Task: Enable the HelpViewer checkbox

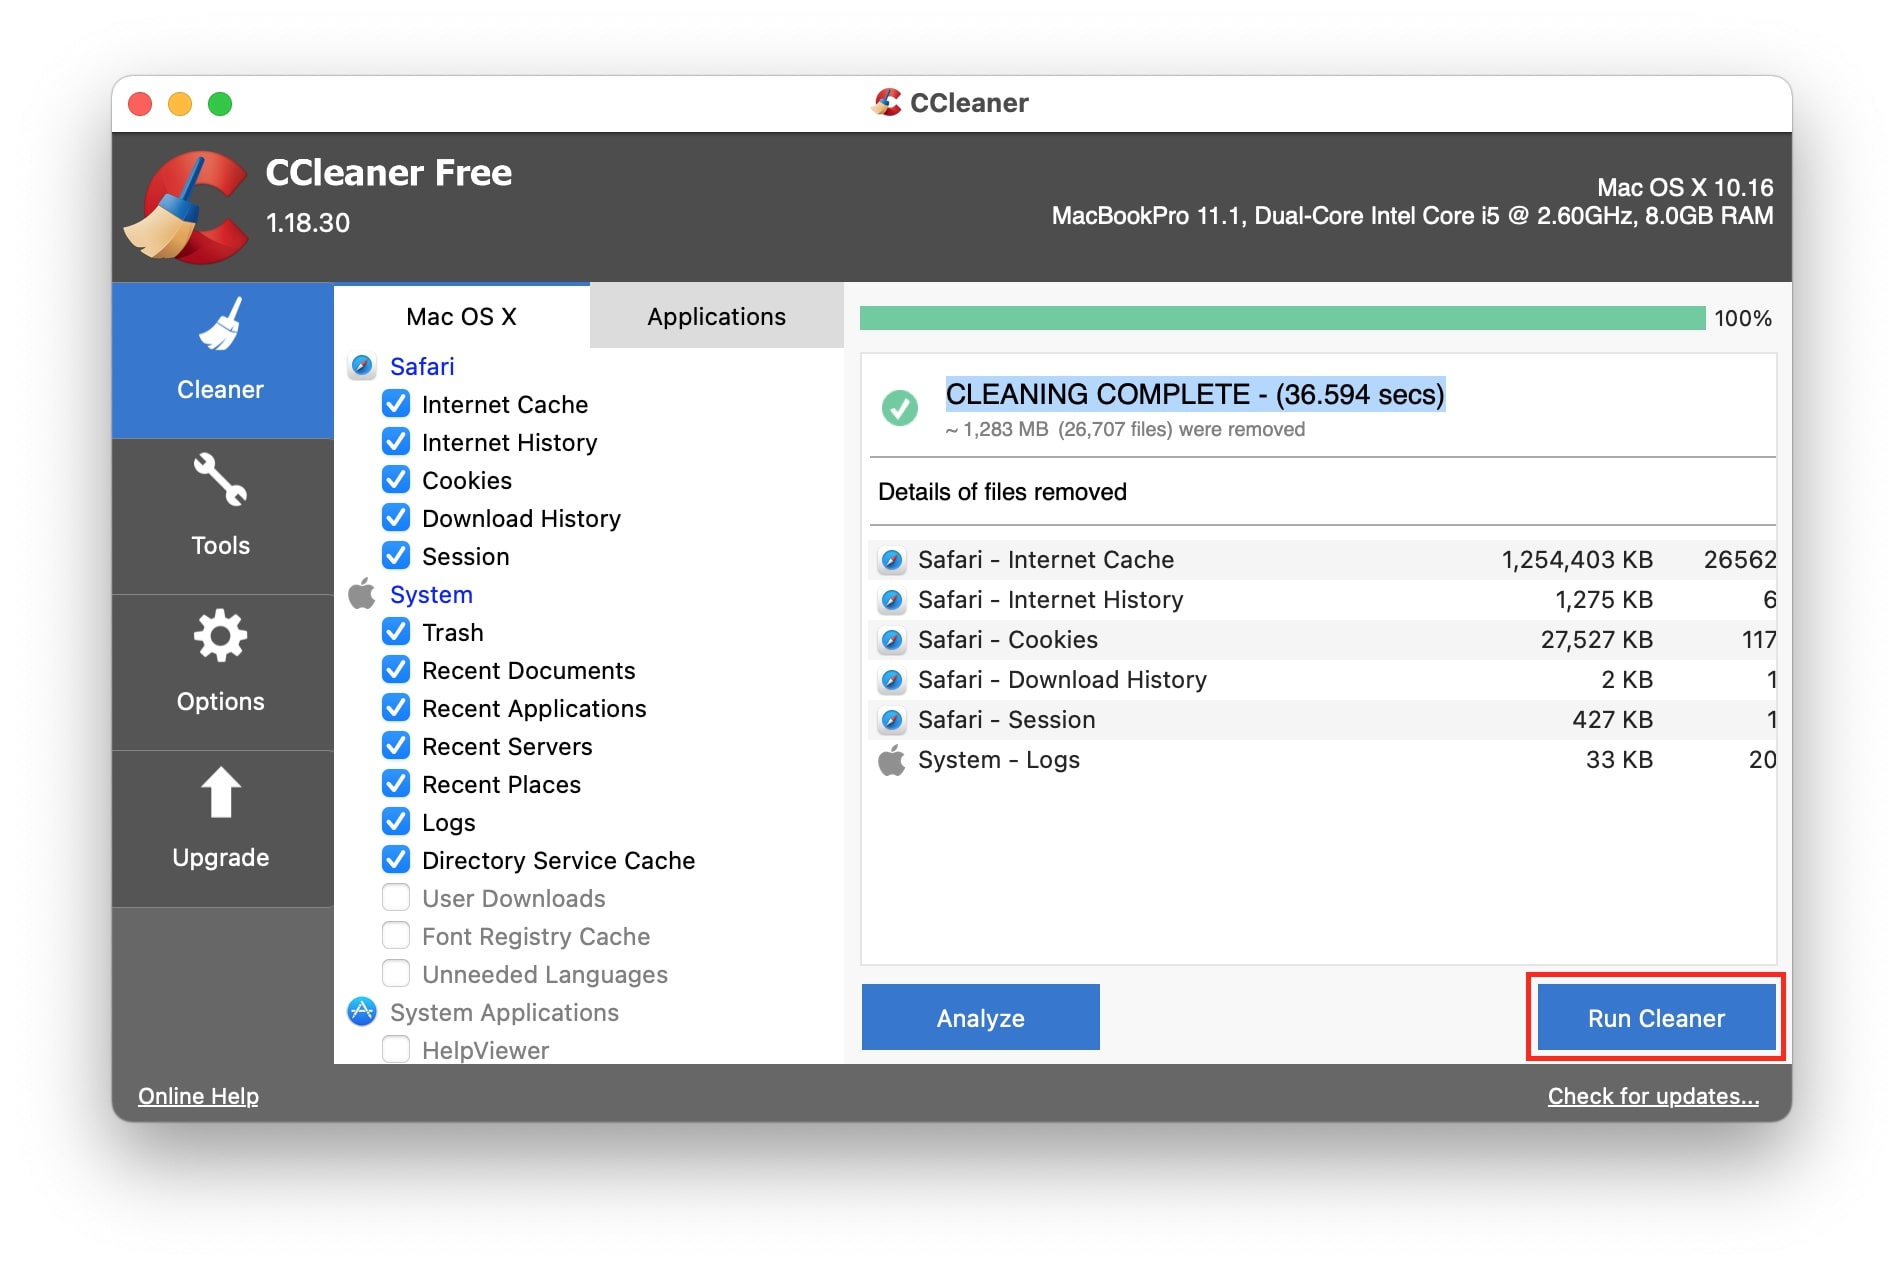Action: pyautogui.click(x=396, y=1049)
